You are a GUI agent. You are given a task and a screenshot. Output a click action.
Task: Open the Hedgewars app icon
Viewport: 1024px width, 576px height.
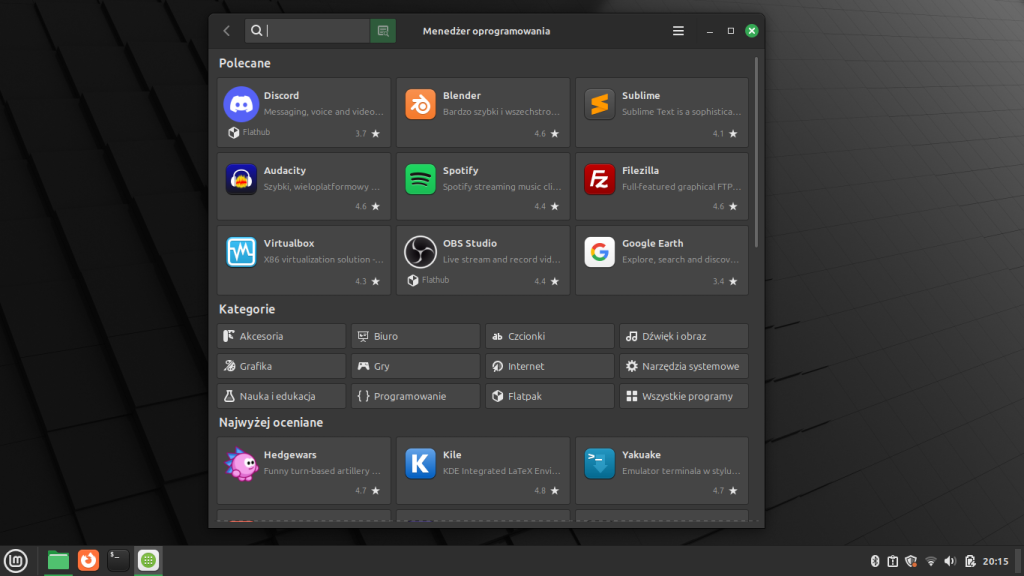[241, 464]
